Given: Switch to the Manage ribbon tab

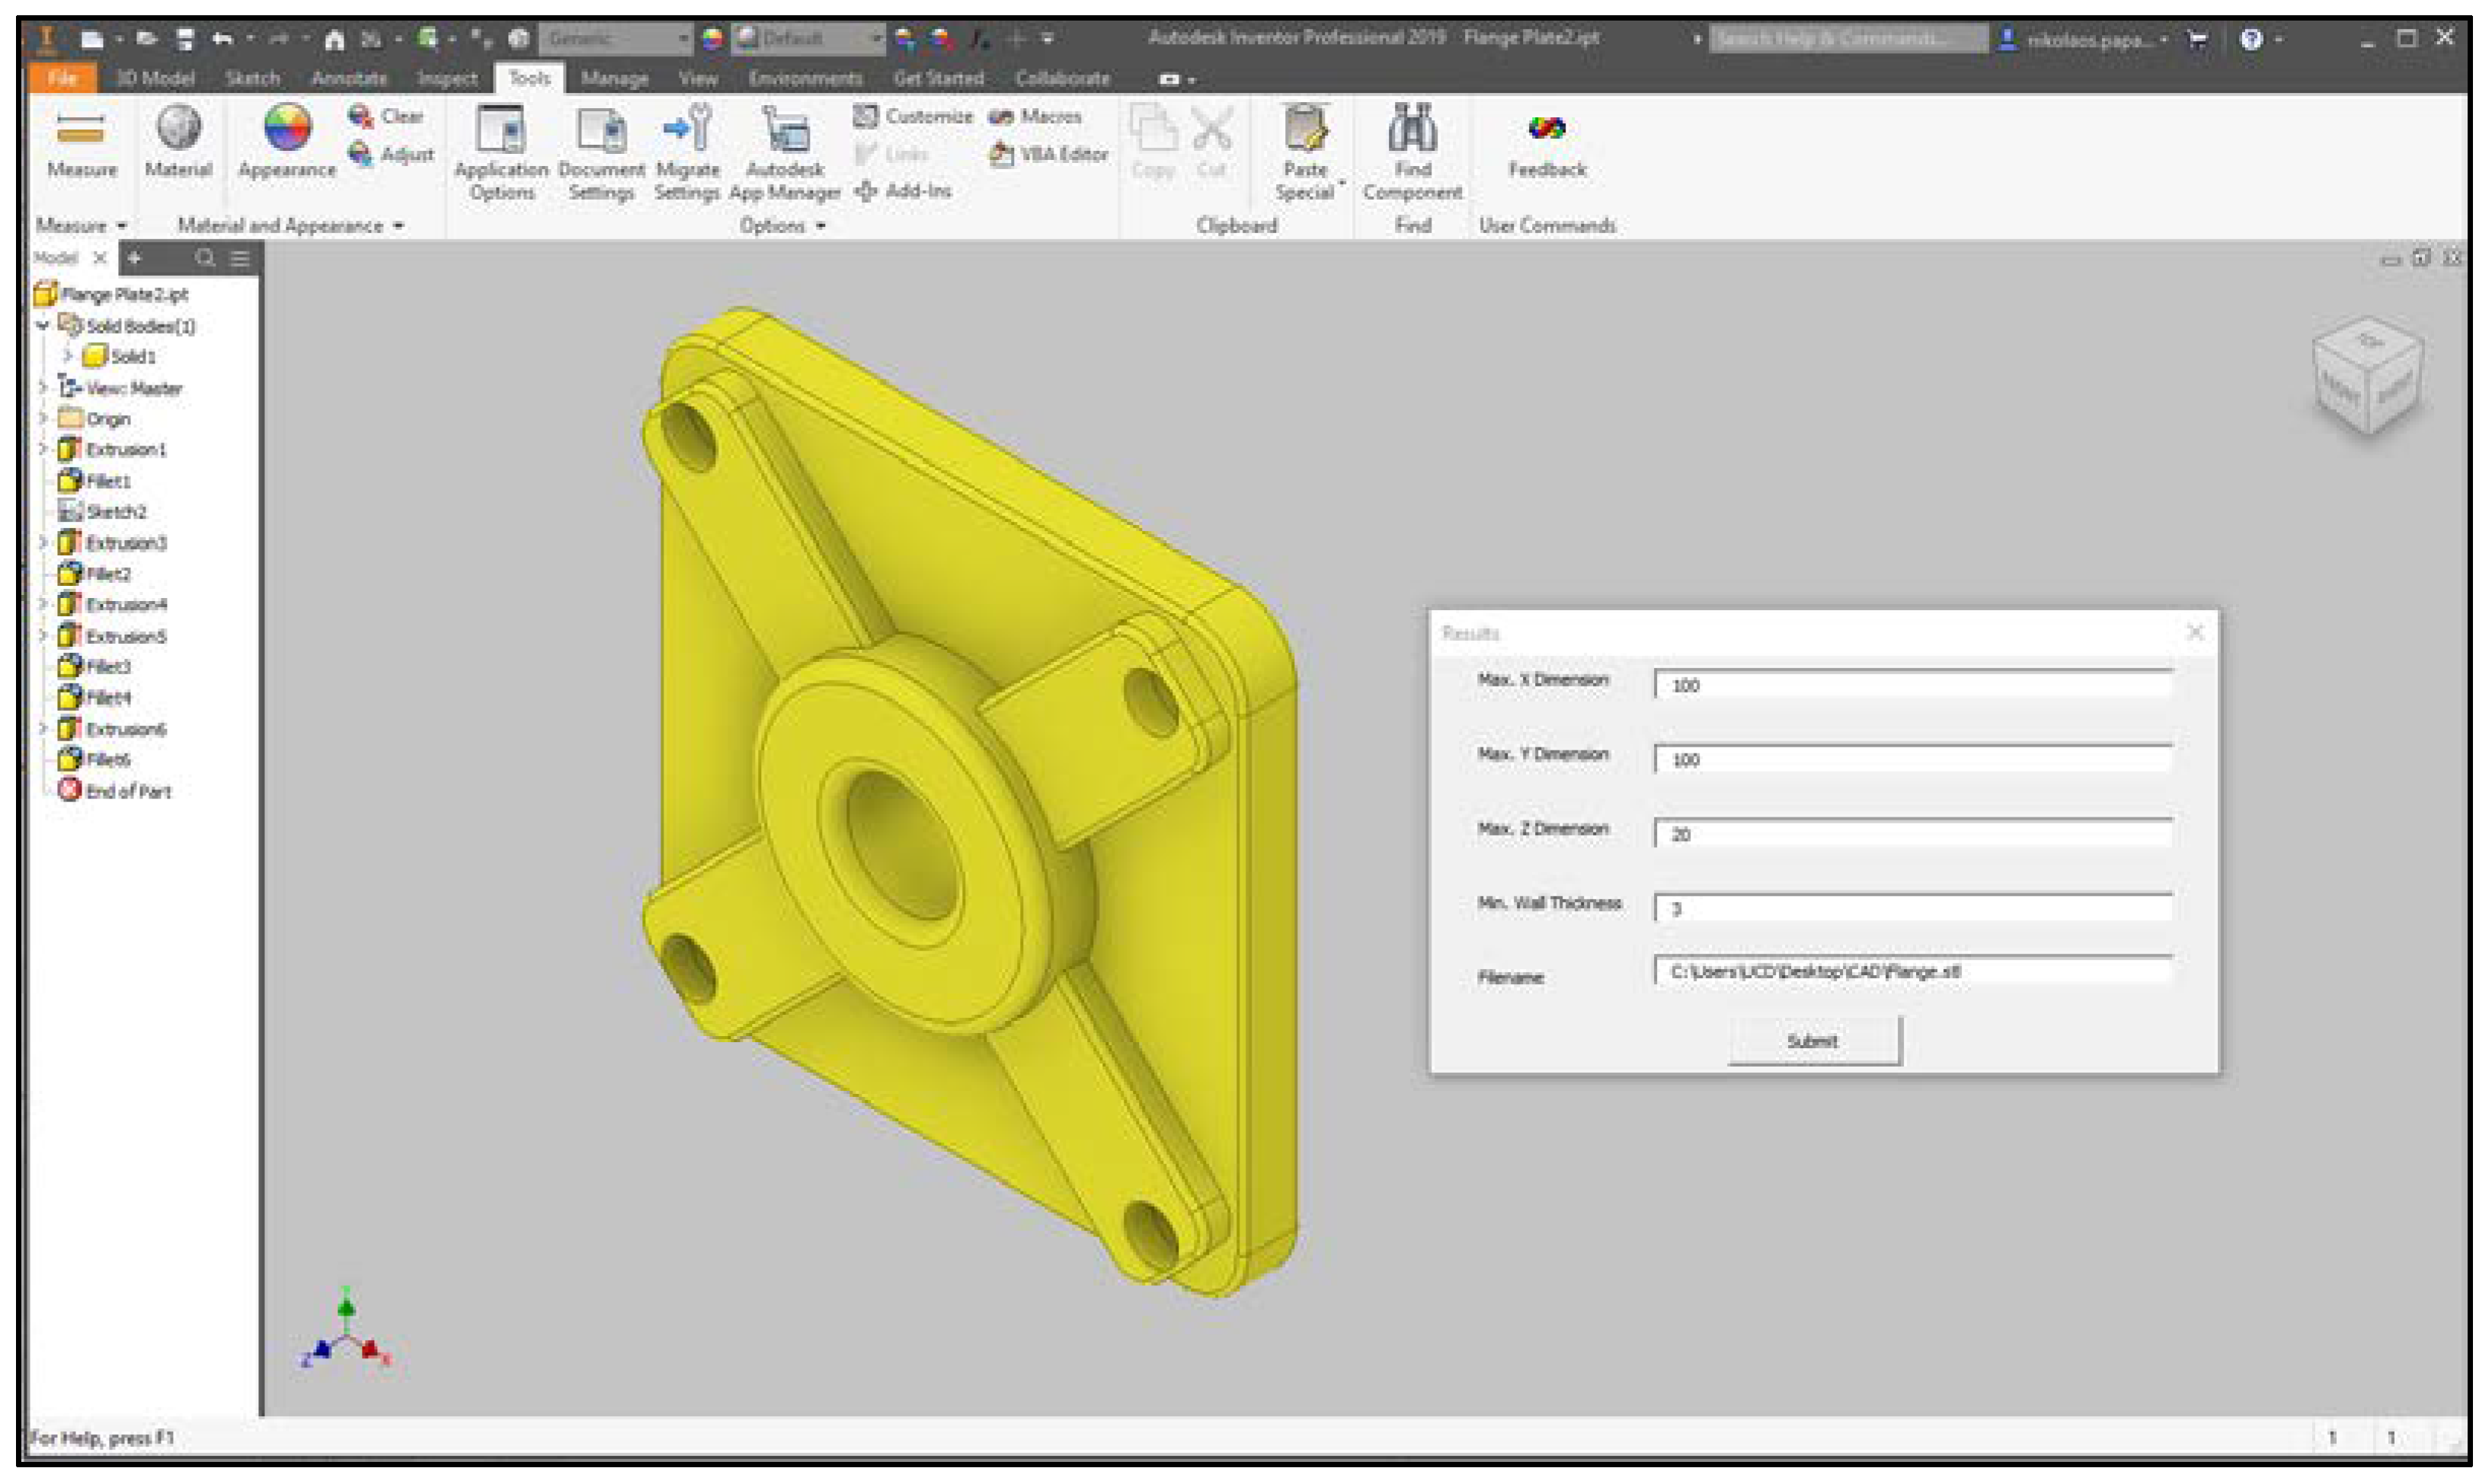Looking at the screenshot, I should coord(614,78).
